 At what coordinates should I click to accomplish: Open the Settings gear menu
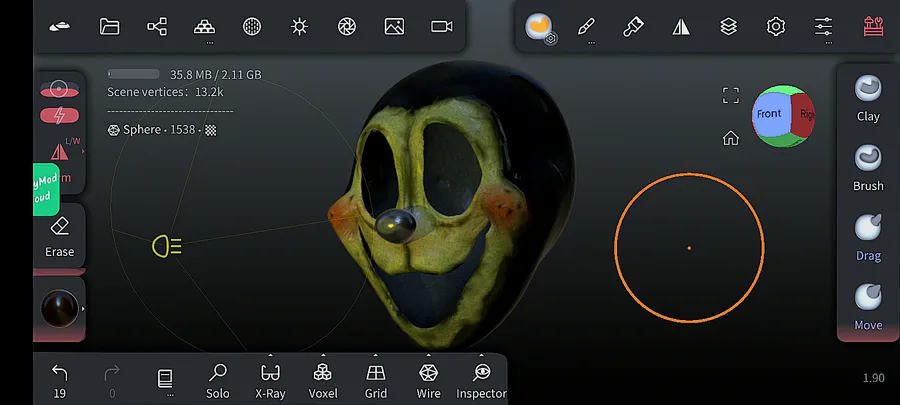(776, 26)
